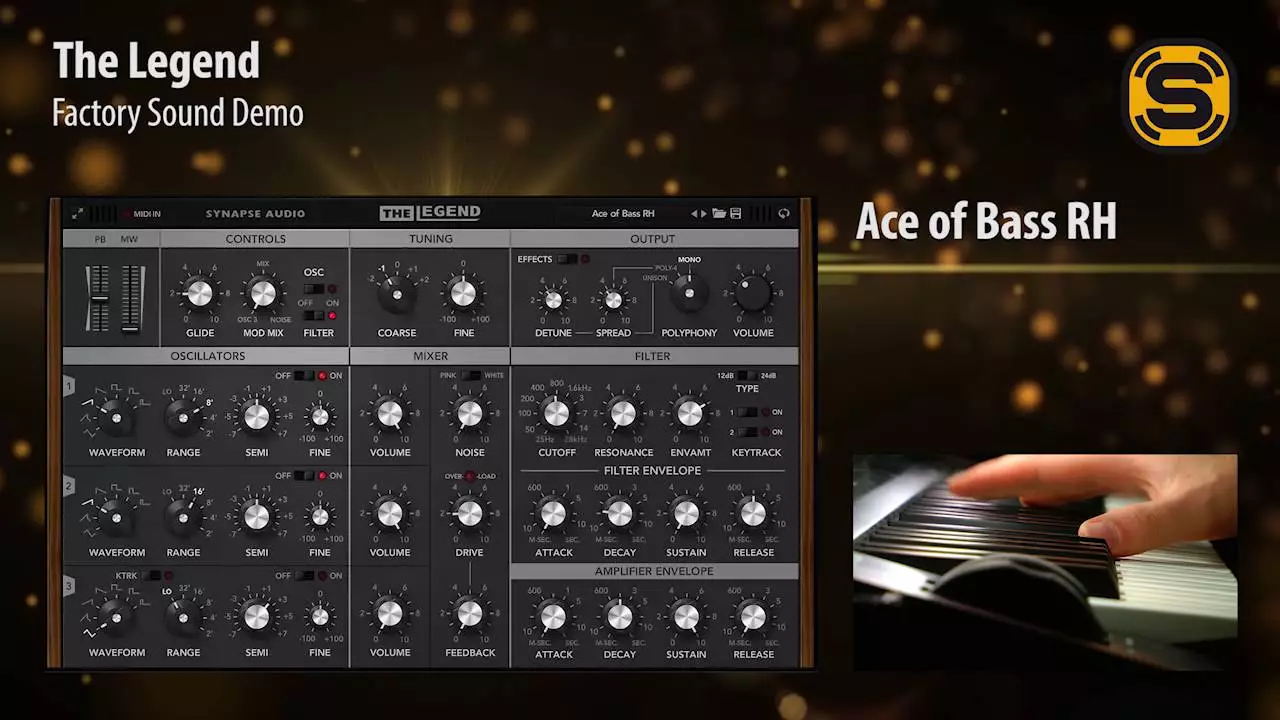Click the DRIVE knob
1280x720 pixels.
469,514
